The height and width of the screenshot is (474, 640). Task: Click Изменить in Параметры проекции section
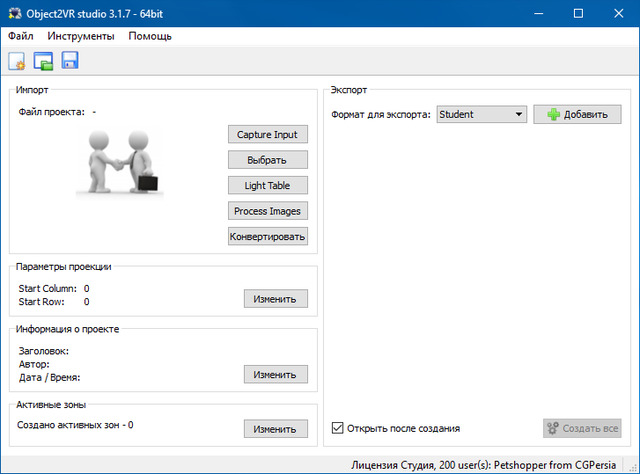pyautogui.click(x=275, y=298)
